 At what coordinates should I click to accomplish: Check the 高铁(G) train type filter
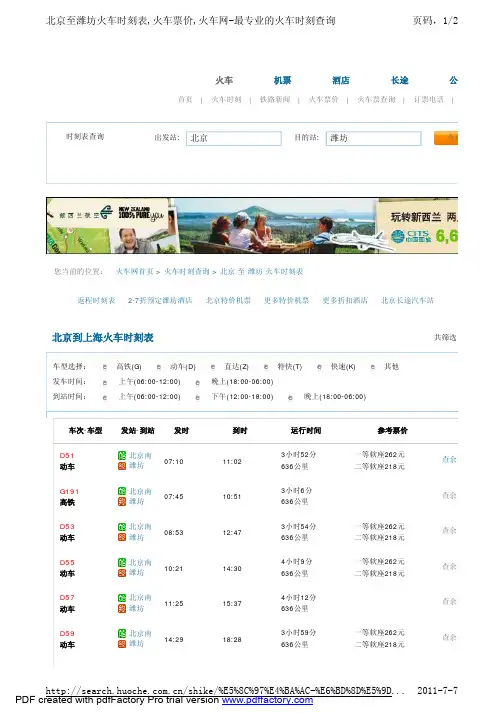105,367
